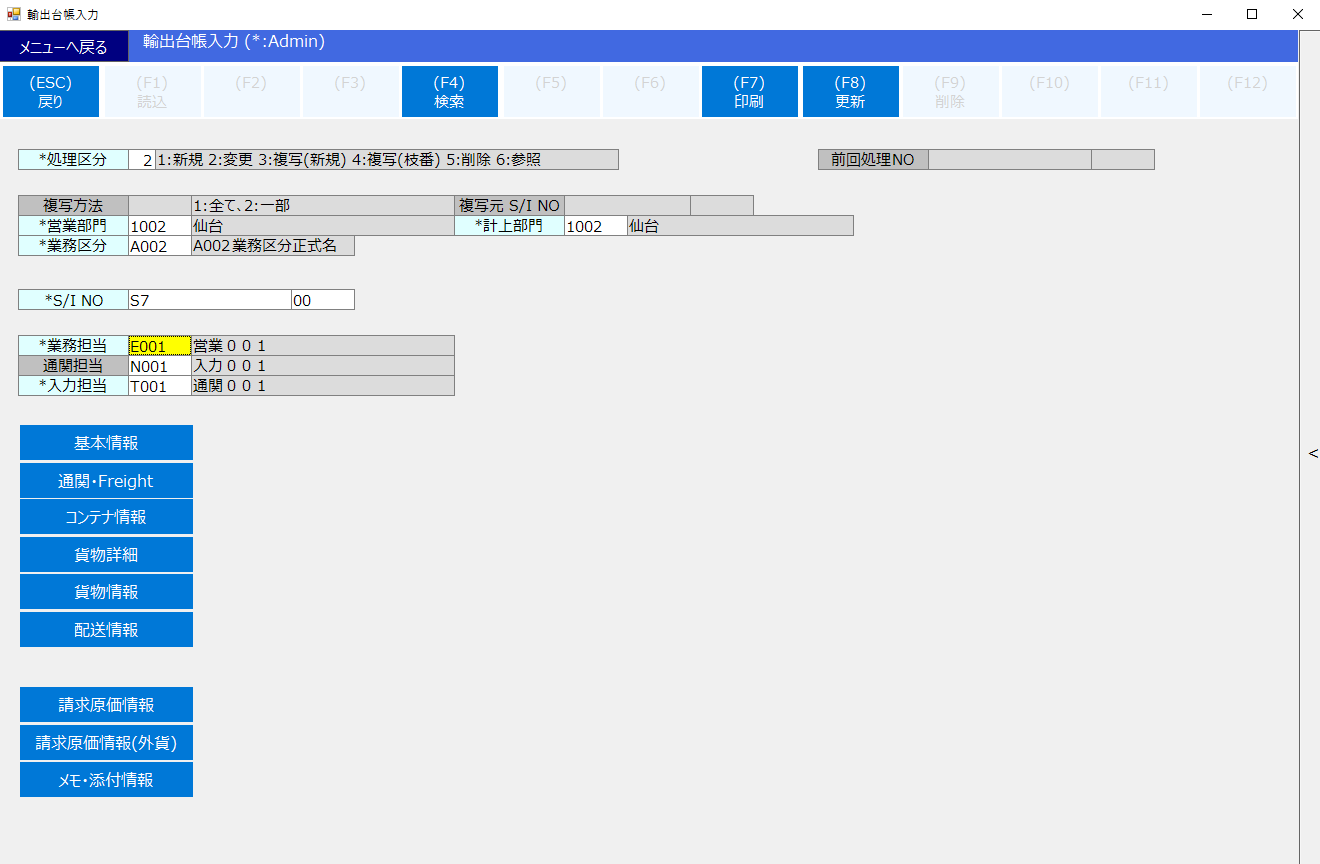Click the F7 印刷 function button
The height and width of the screenshot is (864, 1320).
coord(749,92)
